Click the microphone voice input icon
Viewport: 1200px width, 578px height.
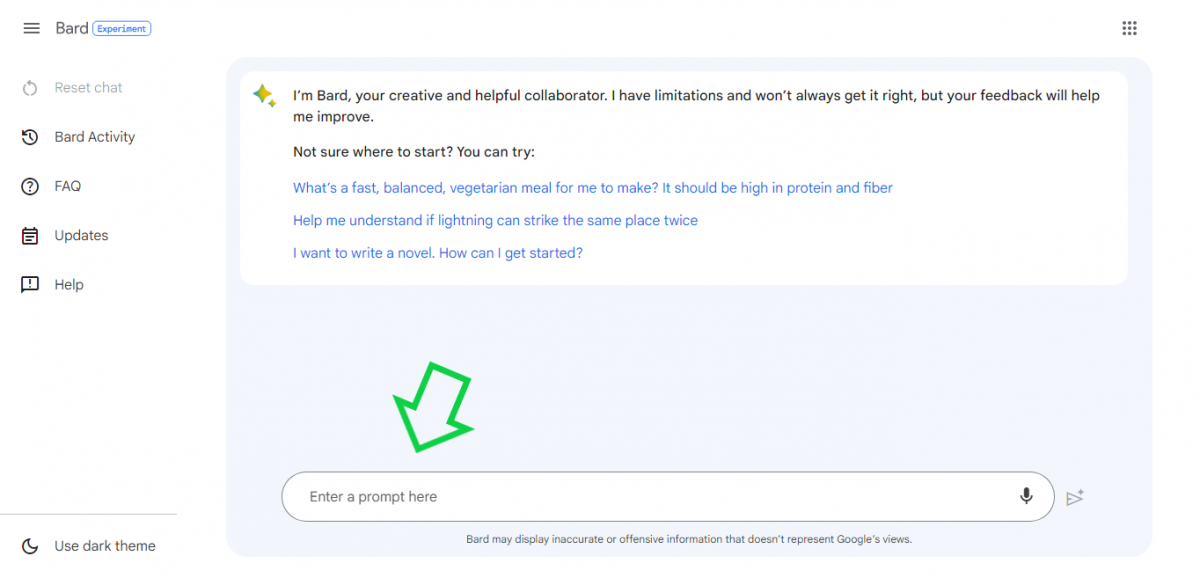click(x=1026, y=496)
